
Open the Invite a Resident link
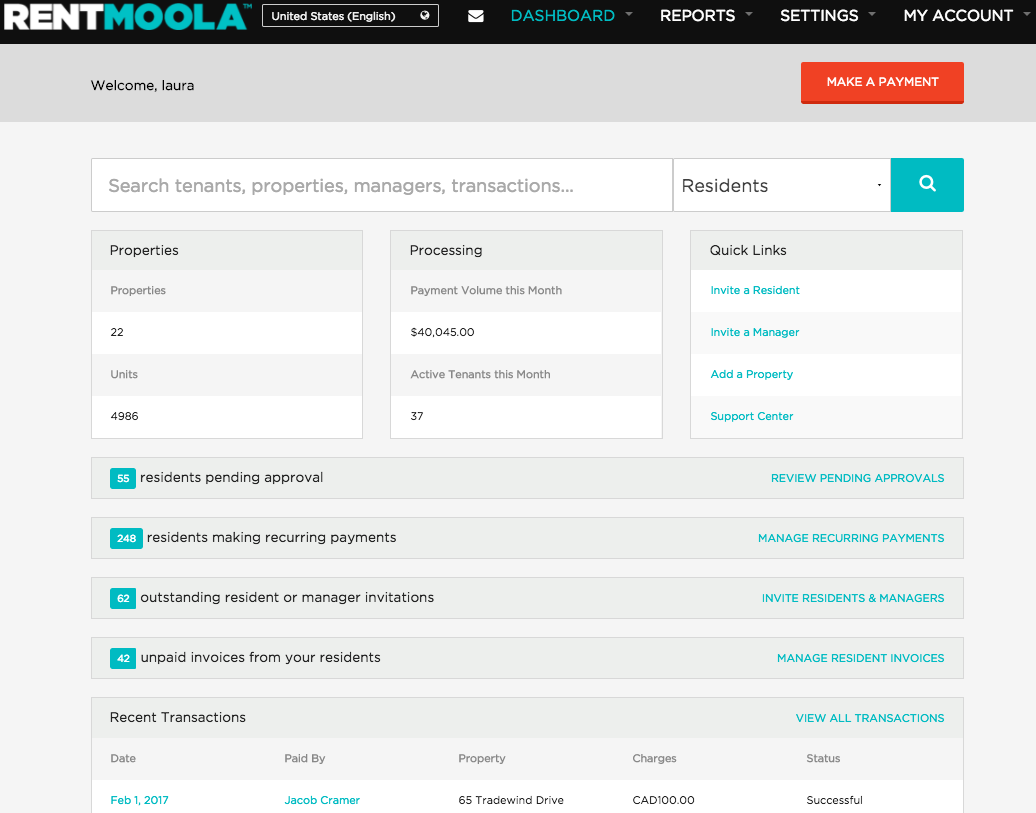755,290
